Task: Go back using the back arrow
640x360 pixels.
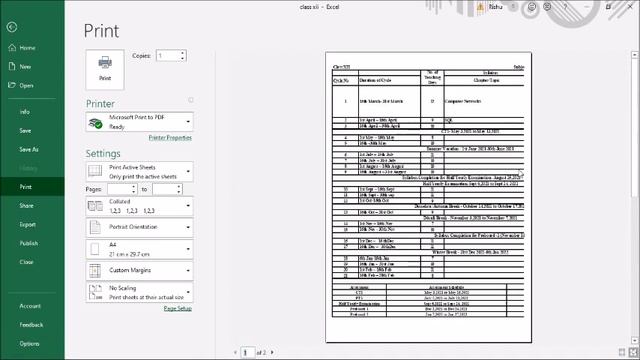Action: click(12, 27)
